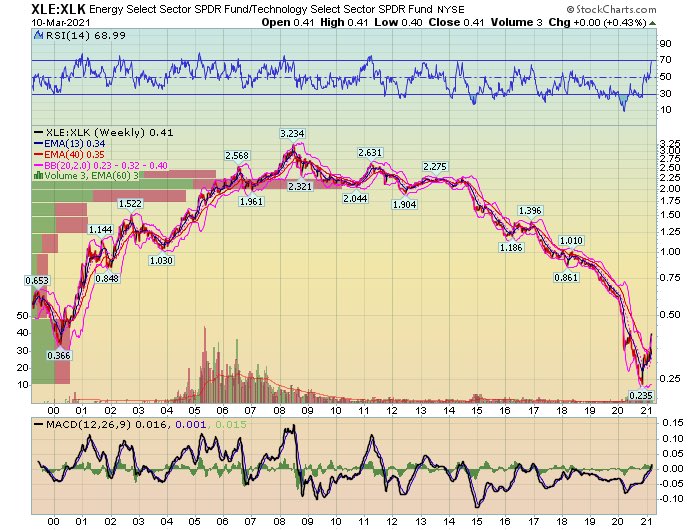Click the RSI panel chart icon
Image resolution: width=700 pixels, height=530 pixels.
pyautogui.click(x=39, y=35)
